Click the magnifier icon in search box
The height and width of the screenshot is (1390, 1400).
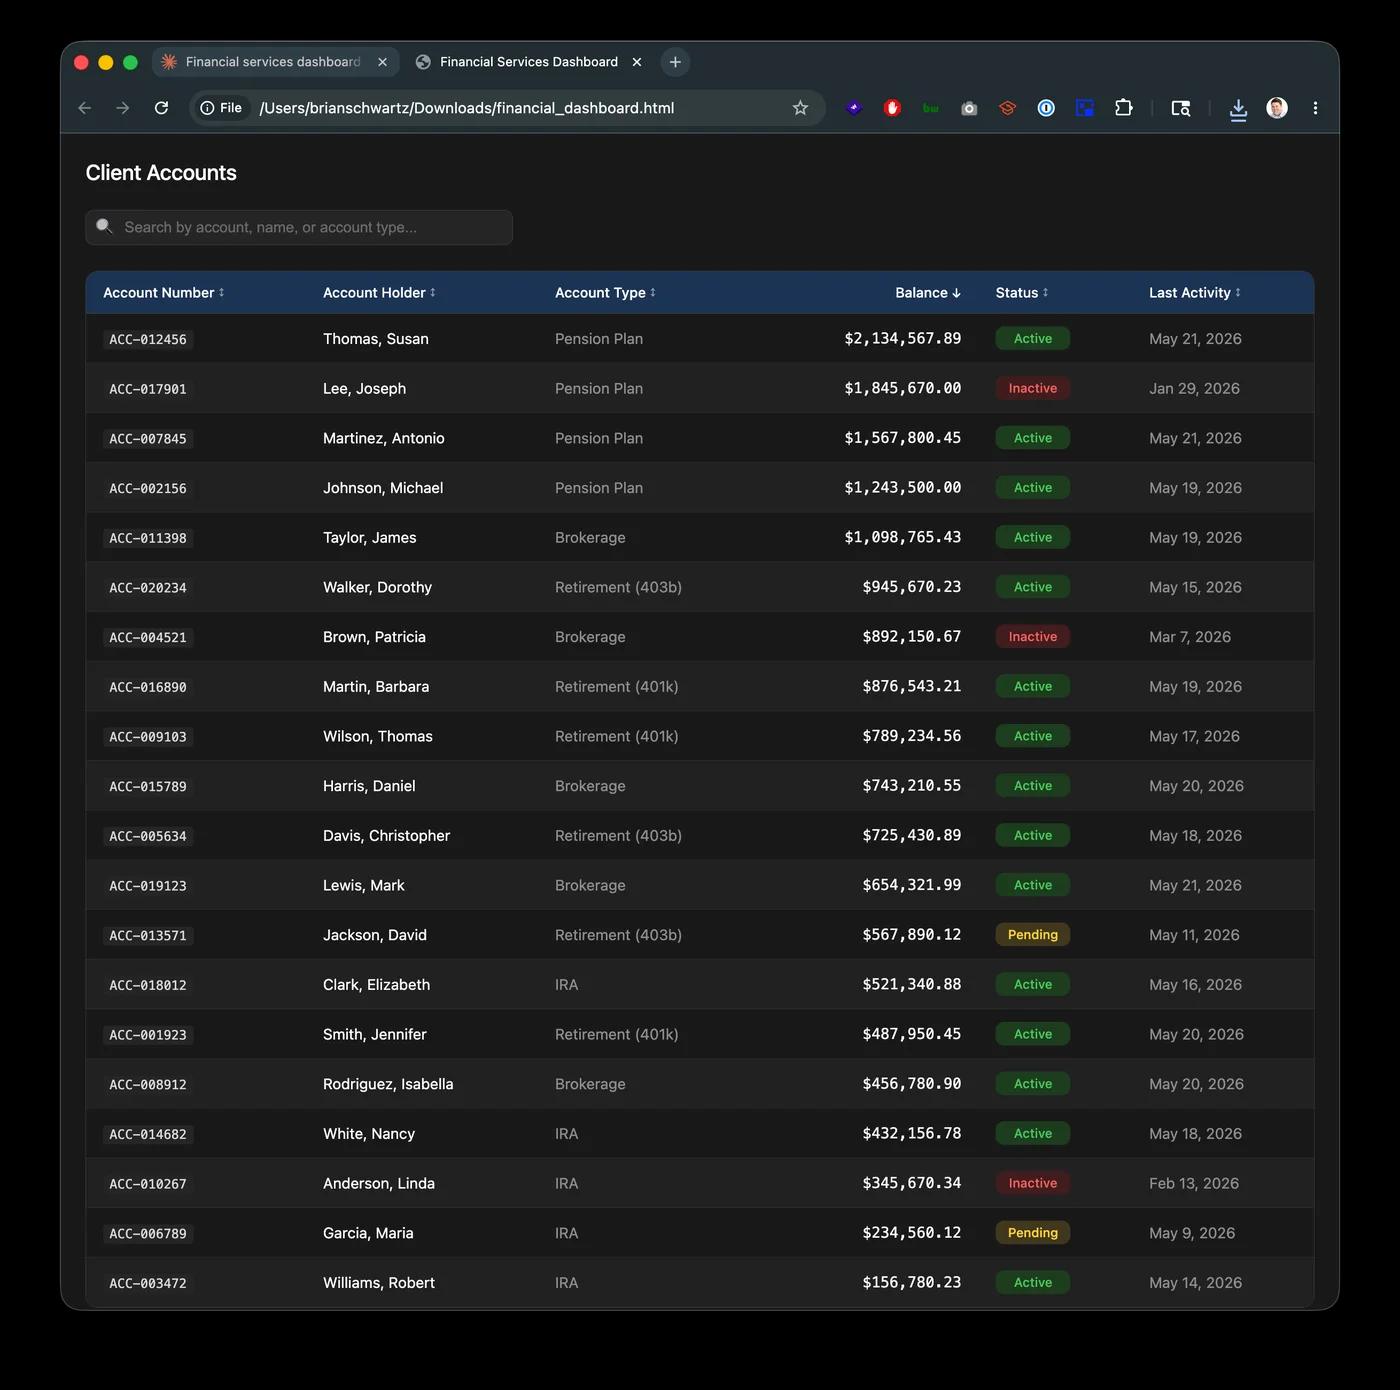[x=104, y=227]
